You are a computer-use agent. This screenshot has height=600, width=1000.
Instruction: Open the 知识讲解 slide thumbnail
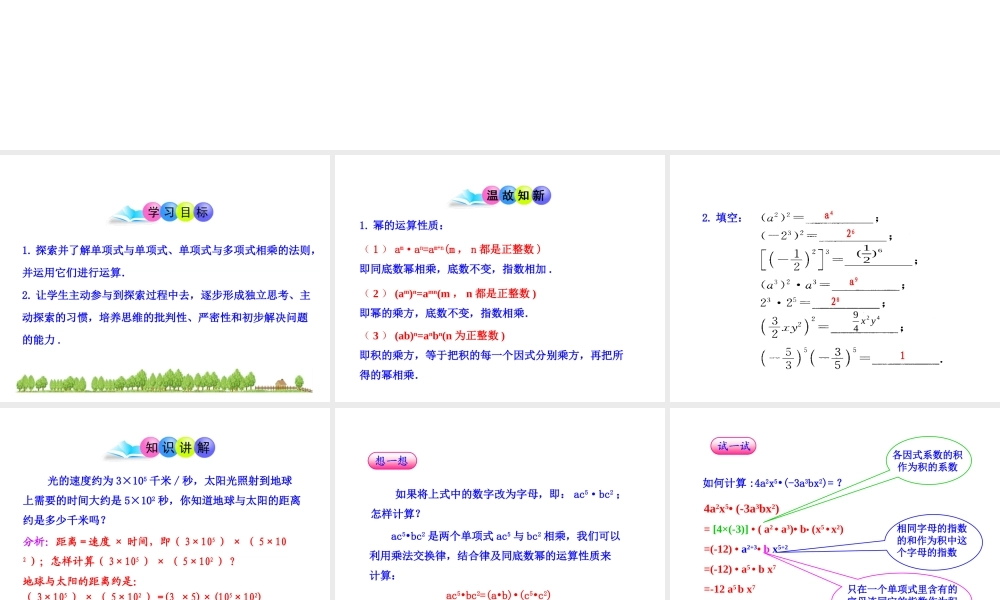coord(165,502)
